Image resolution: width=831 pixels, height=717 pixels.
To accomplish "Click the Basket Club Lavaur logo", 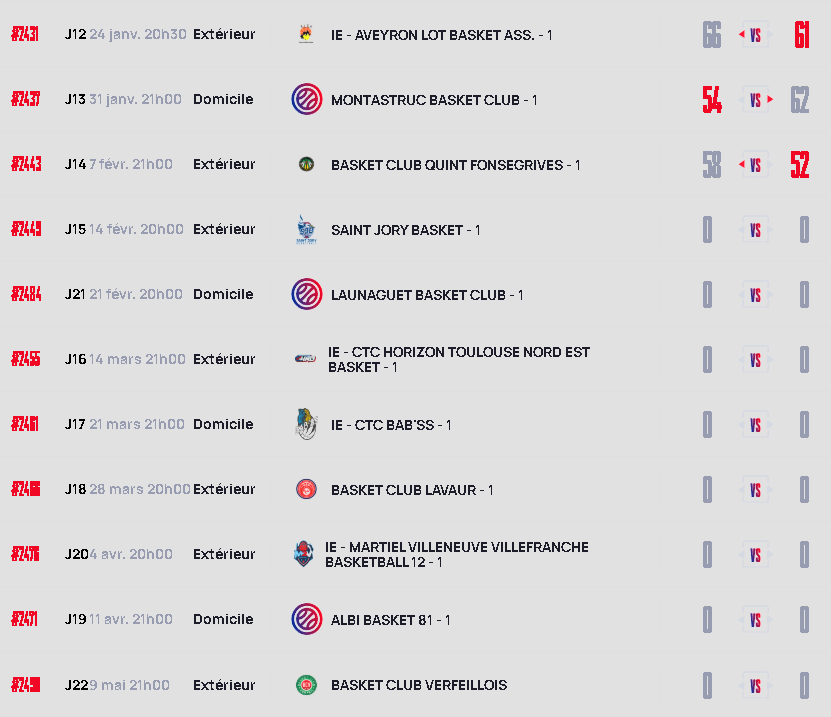I will 306,490.
